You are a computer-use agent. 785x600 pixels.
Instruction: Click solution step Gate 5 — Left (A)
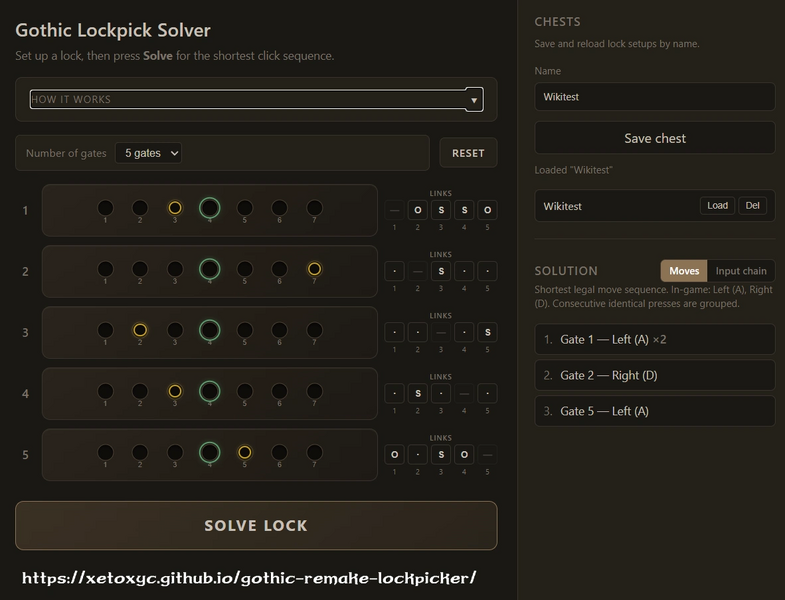pyautogui.click(x=654, y=411)
